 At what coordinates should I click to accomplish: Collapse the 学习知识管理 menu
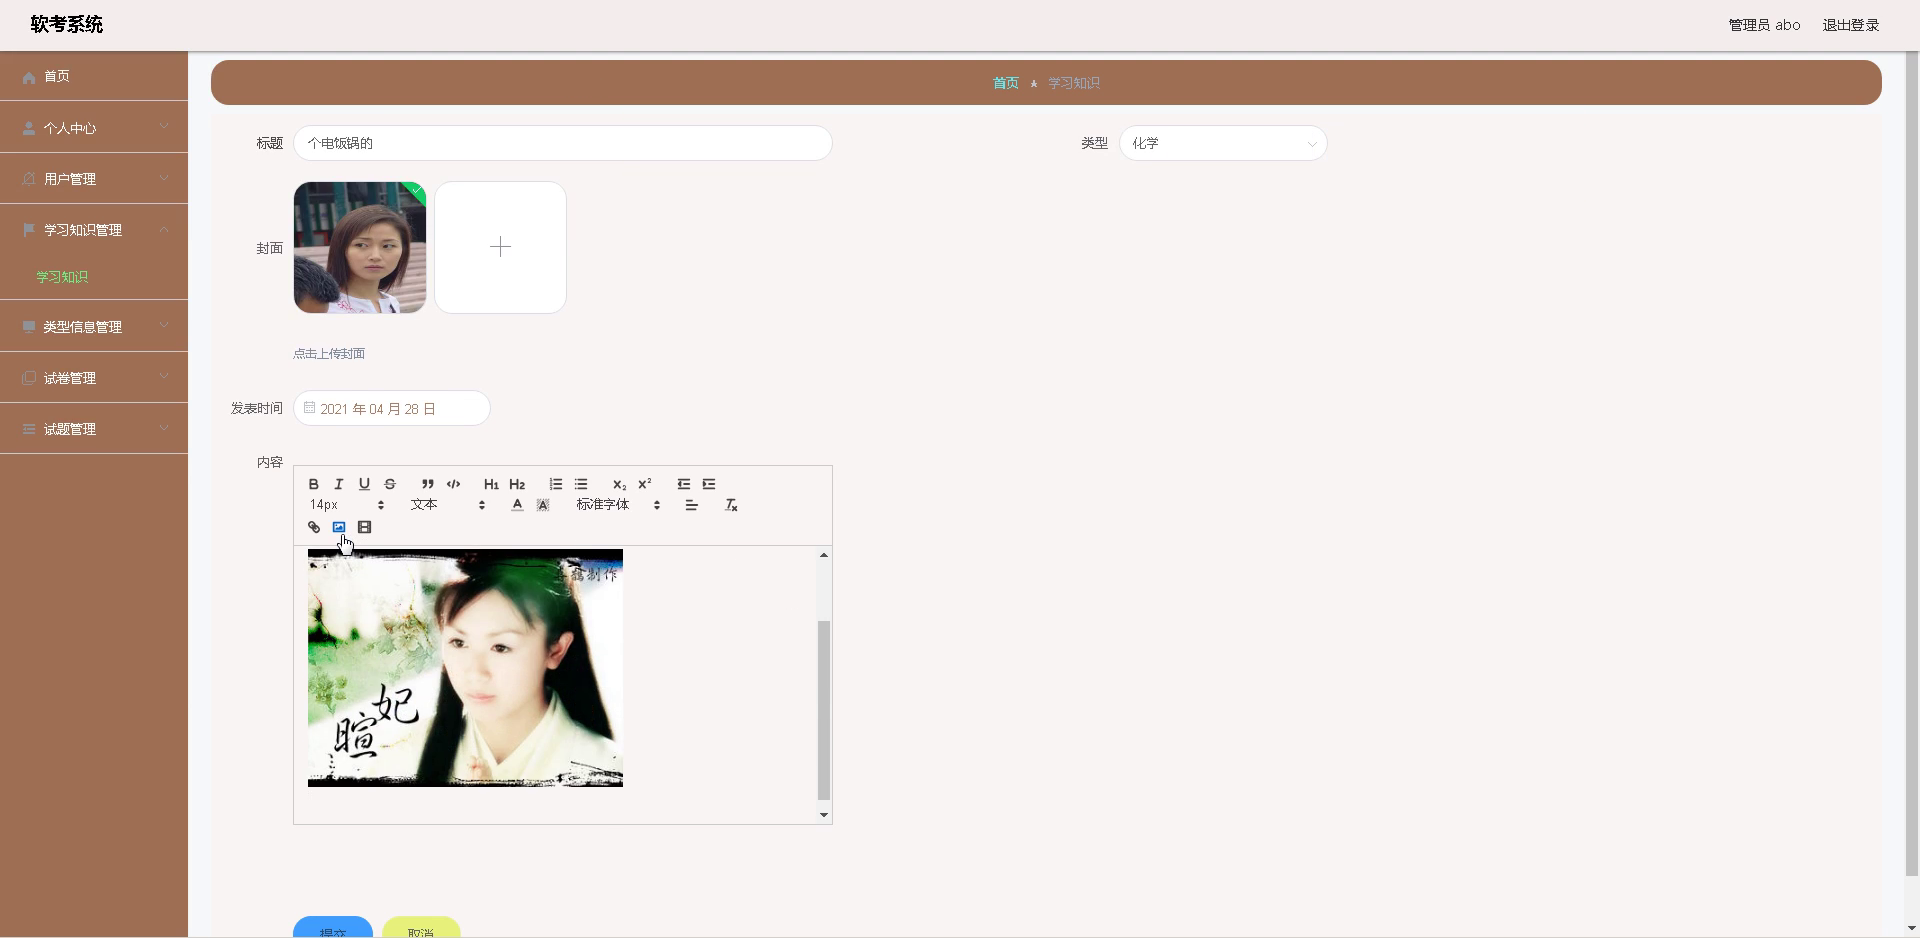(94, 229)
